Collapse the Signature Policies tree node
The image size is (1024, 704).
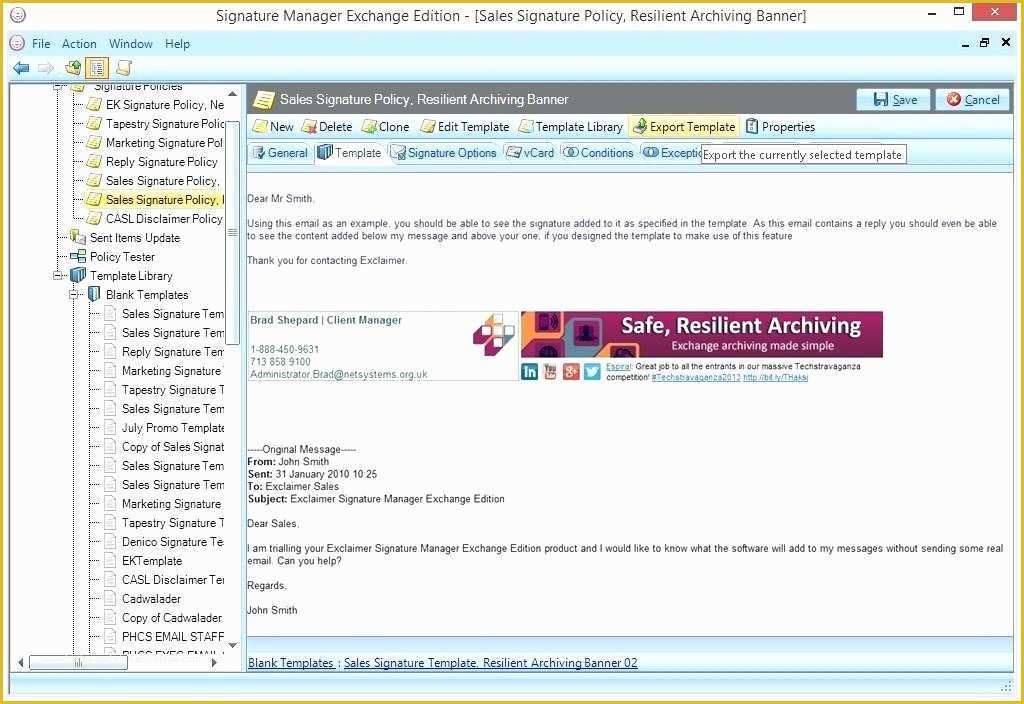point(57,86)
